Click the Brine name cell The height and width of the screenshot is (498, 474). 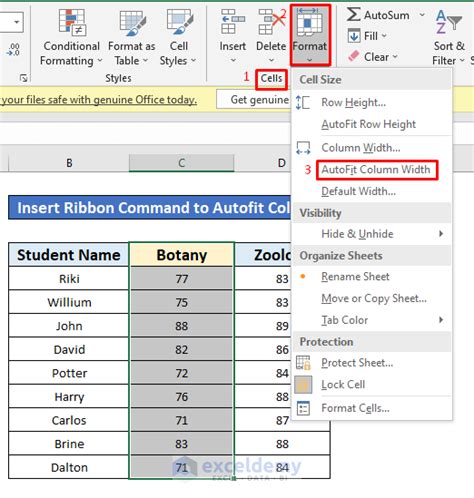69,444
